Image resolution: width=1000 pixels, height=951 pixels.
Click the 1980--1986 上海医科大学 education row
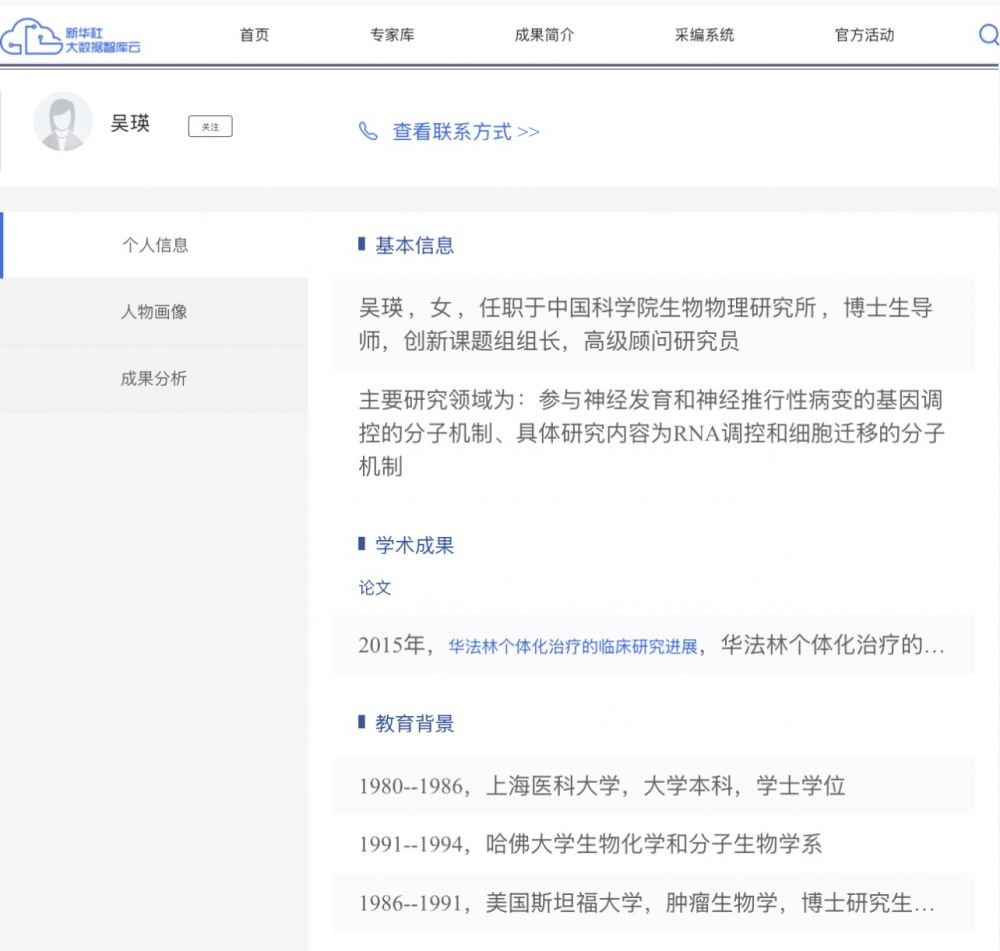click(602, 786)
